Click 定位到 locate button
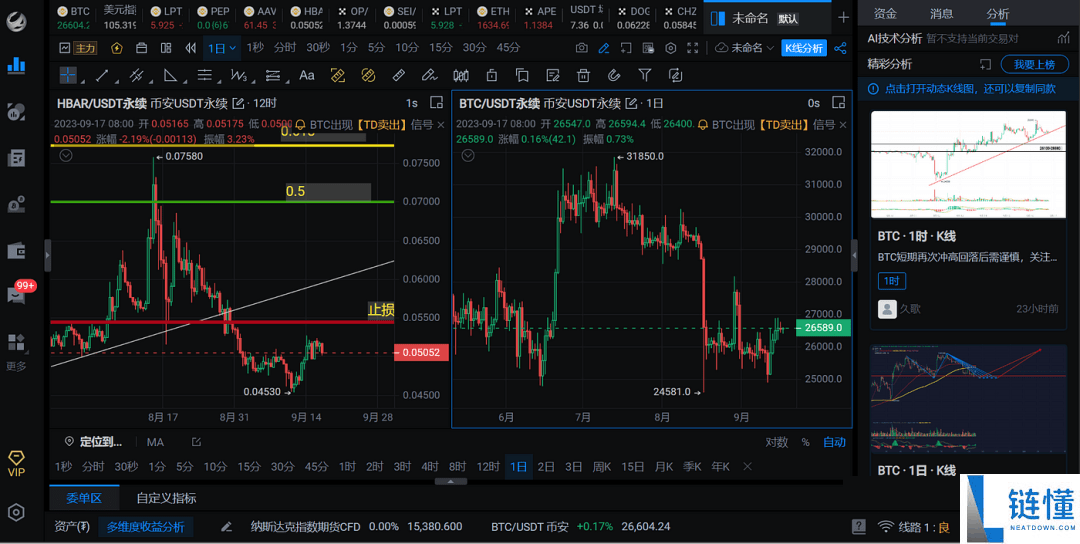This screenshot has height=544, width=1080. pyautogui.click(x=94, y=442)
